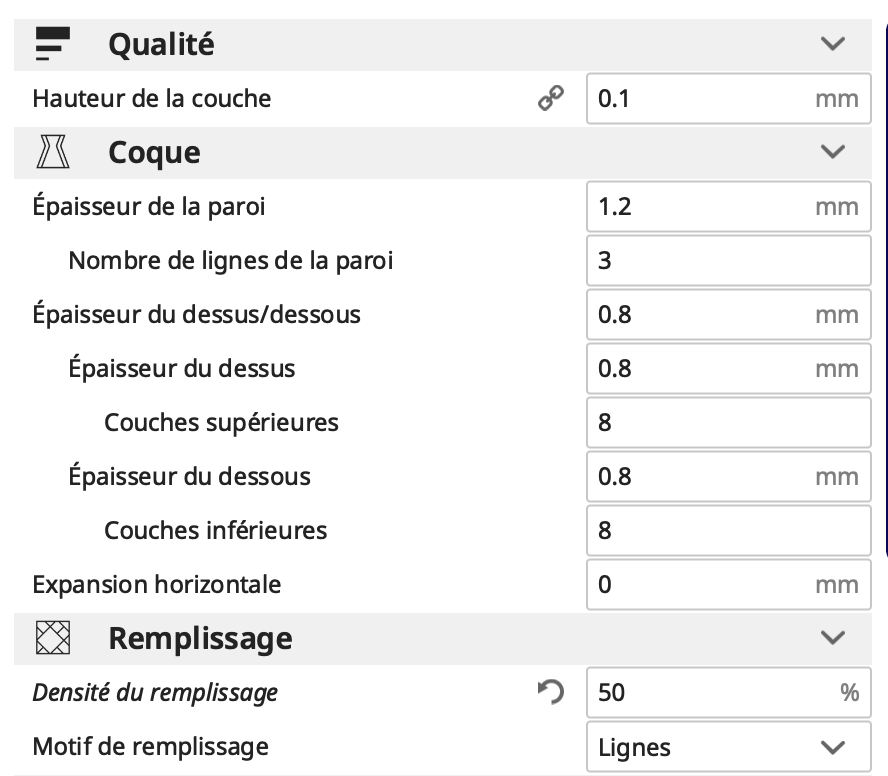Collapse the Coque section chevron
The width and height of the screenshot is (888, 776).
pos(832,152)
